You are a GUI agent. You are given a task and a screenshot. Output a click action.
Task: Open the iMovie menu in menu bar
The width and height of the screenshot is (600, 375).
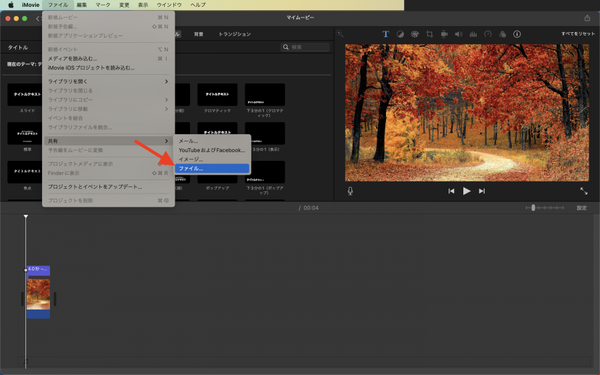point(31,5)
